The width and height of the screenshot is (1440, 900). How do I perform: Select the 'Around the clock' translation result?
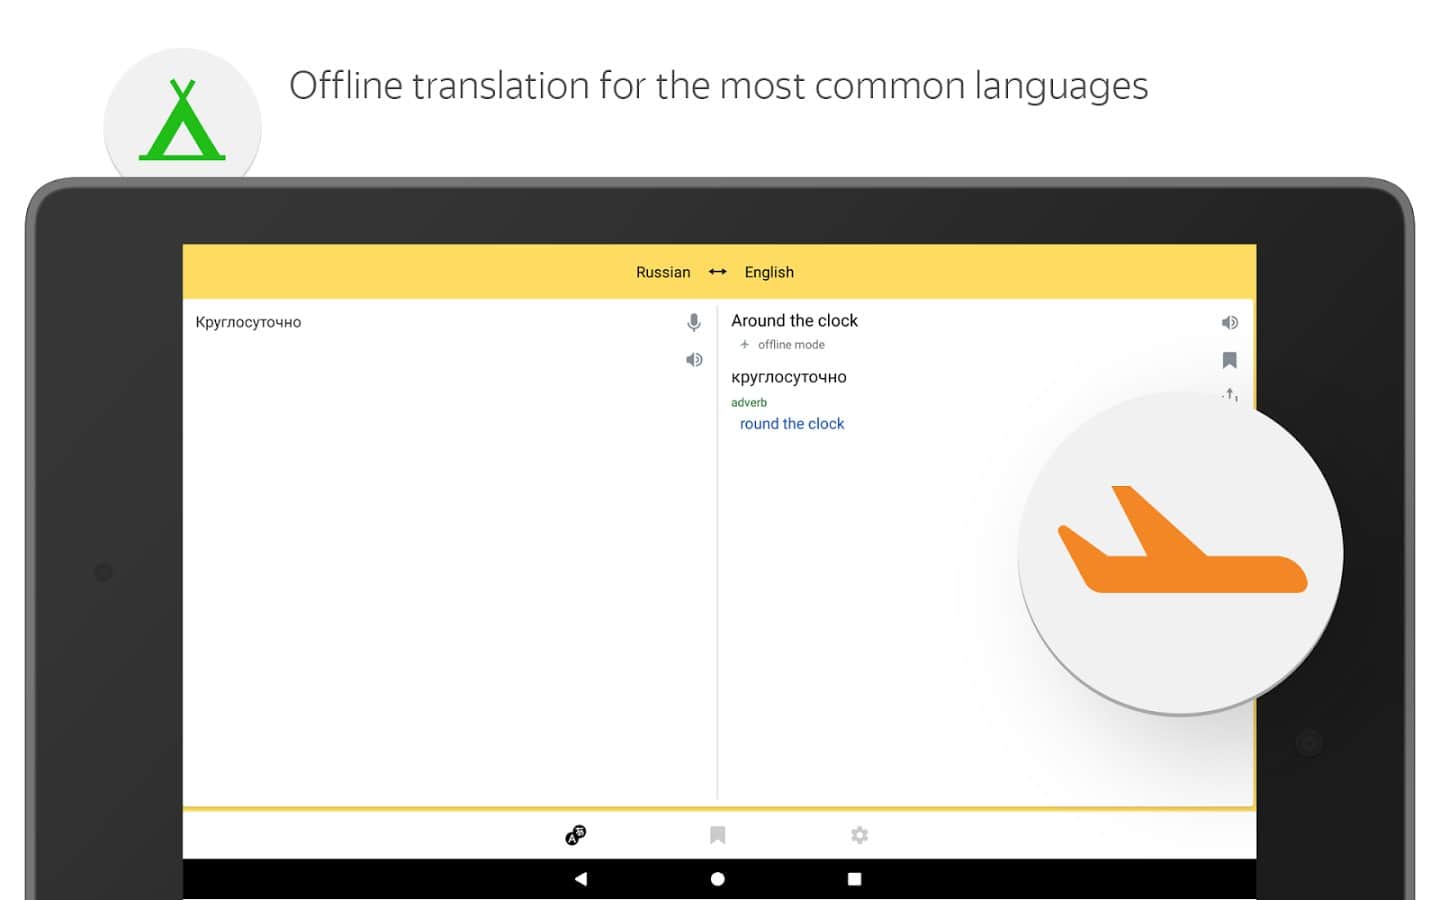click(x=794, y=321)
